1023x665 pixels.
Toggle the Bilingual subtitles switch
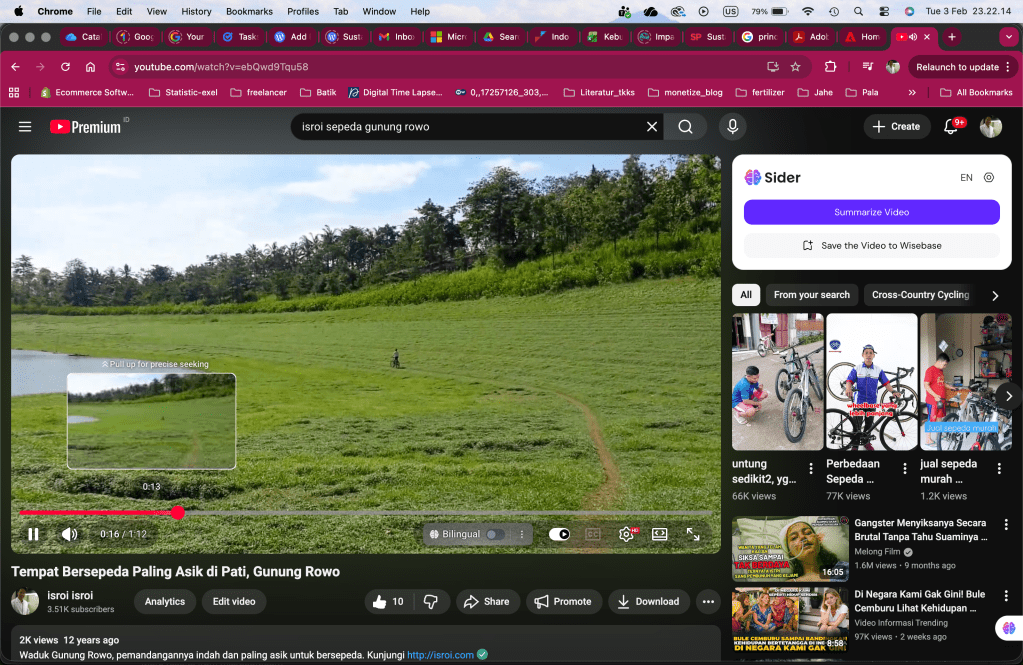[495, 535]
